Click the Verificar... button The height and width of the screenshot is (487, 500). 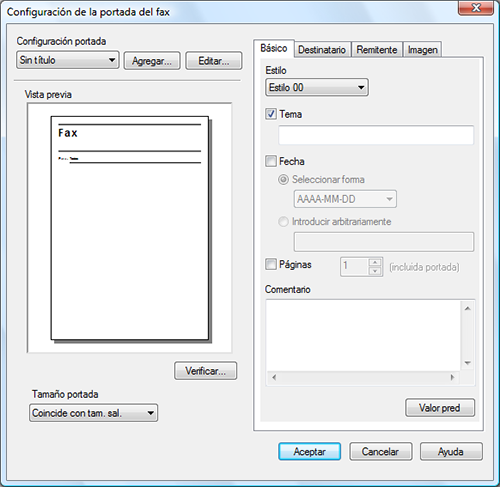206,371
